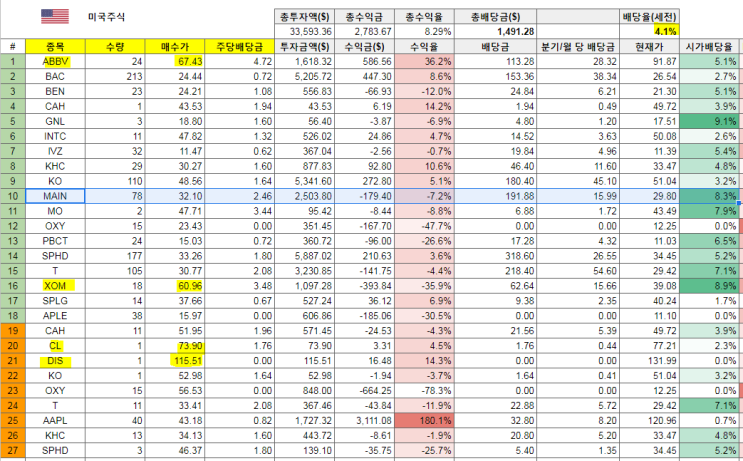Select MAIN's profit cell -179.40

click(x=364, y=196)
